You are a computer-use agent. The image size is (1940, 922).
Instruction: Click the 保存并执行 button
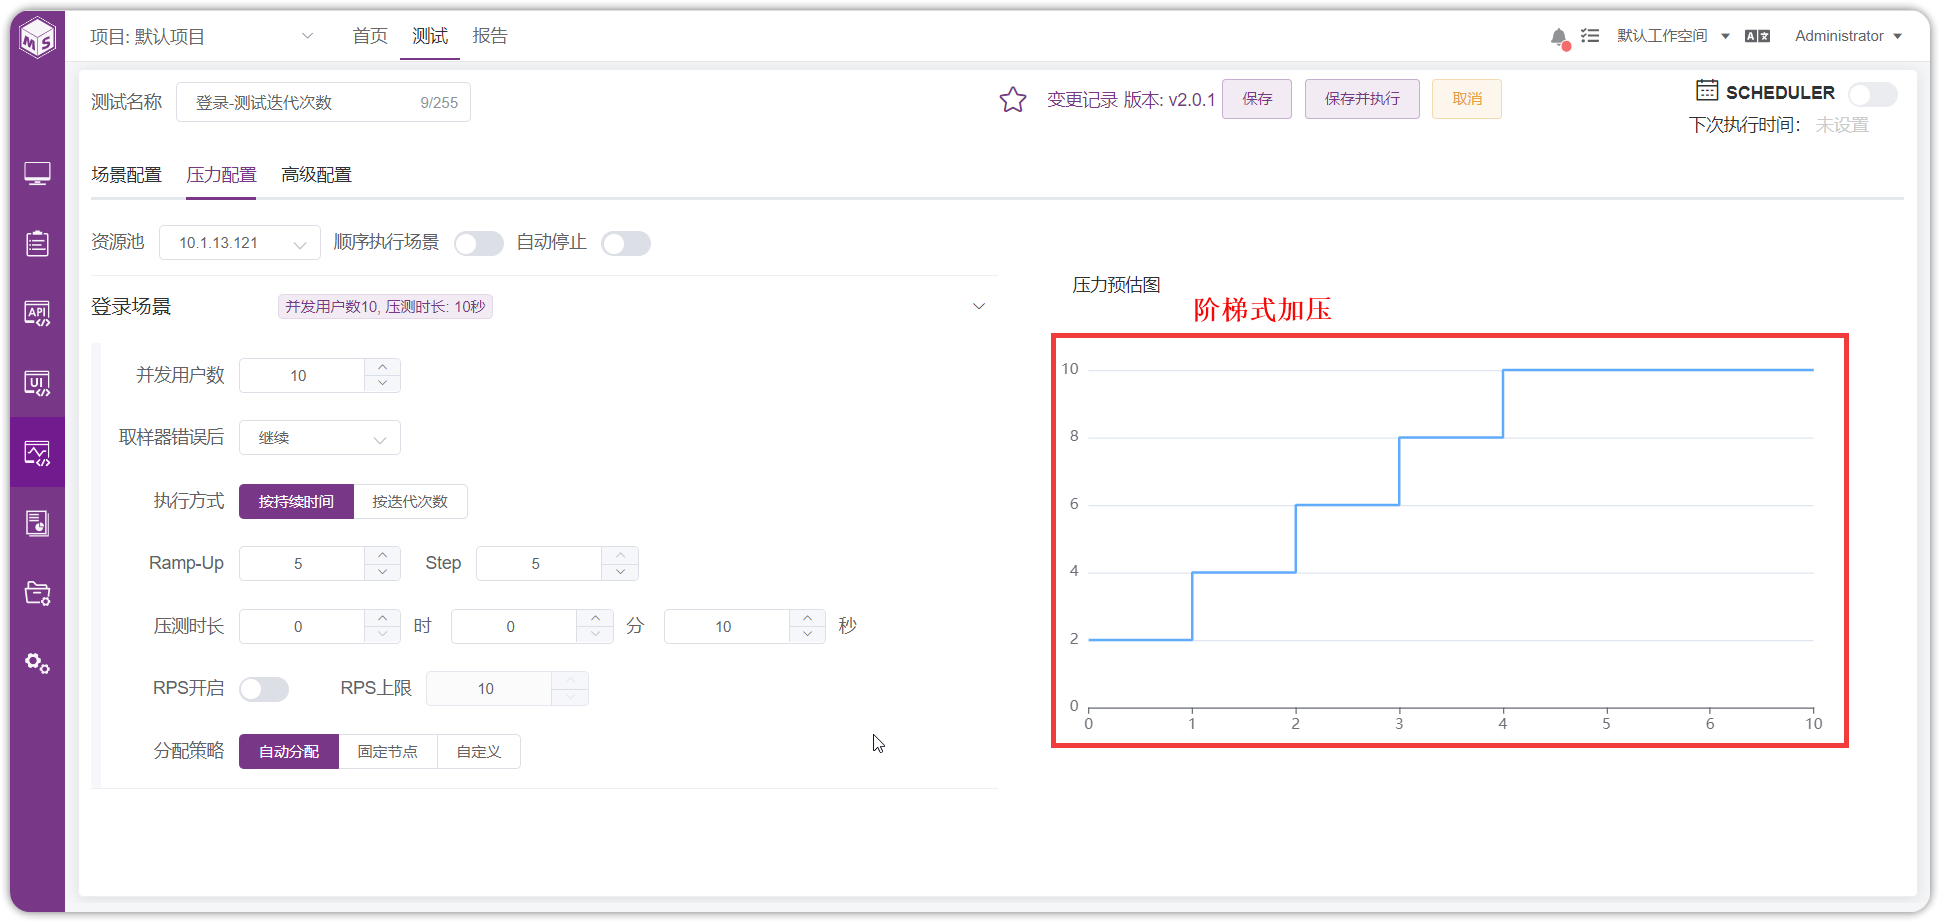click(1362, 99)
